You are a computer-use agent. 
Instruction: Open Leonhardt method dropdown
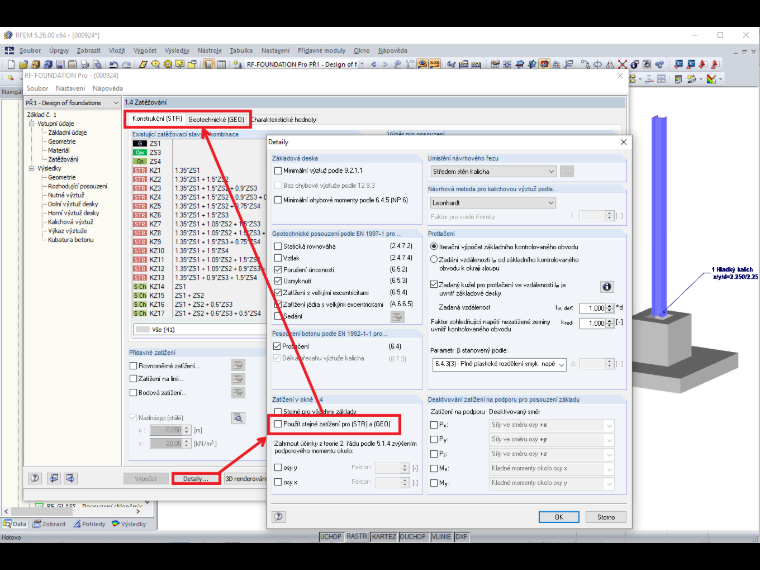click(x=493, y=203)
